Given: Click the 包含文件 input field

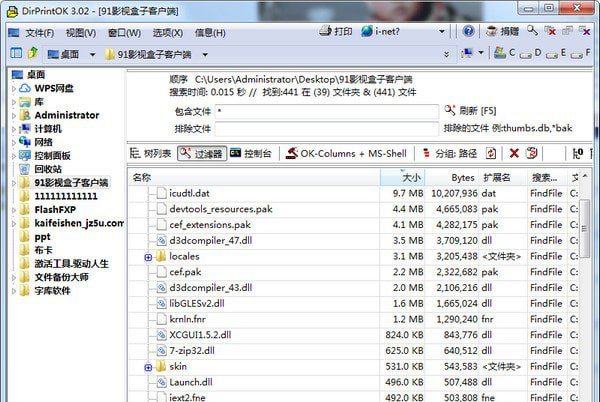Looking at the screenshot, I should [327, 112].
